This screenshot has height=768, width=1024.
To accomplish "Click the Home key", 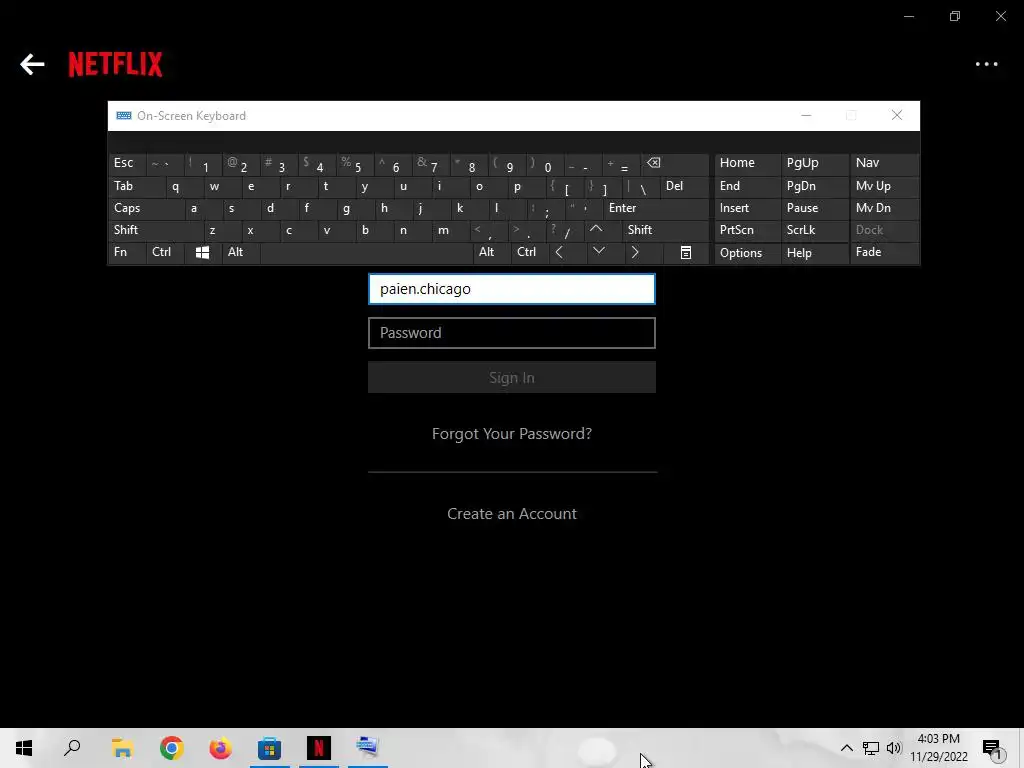I will click(x=748, y=163).
